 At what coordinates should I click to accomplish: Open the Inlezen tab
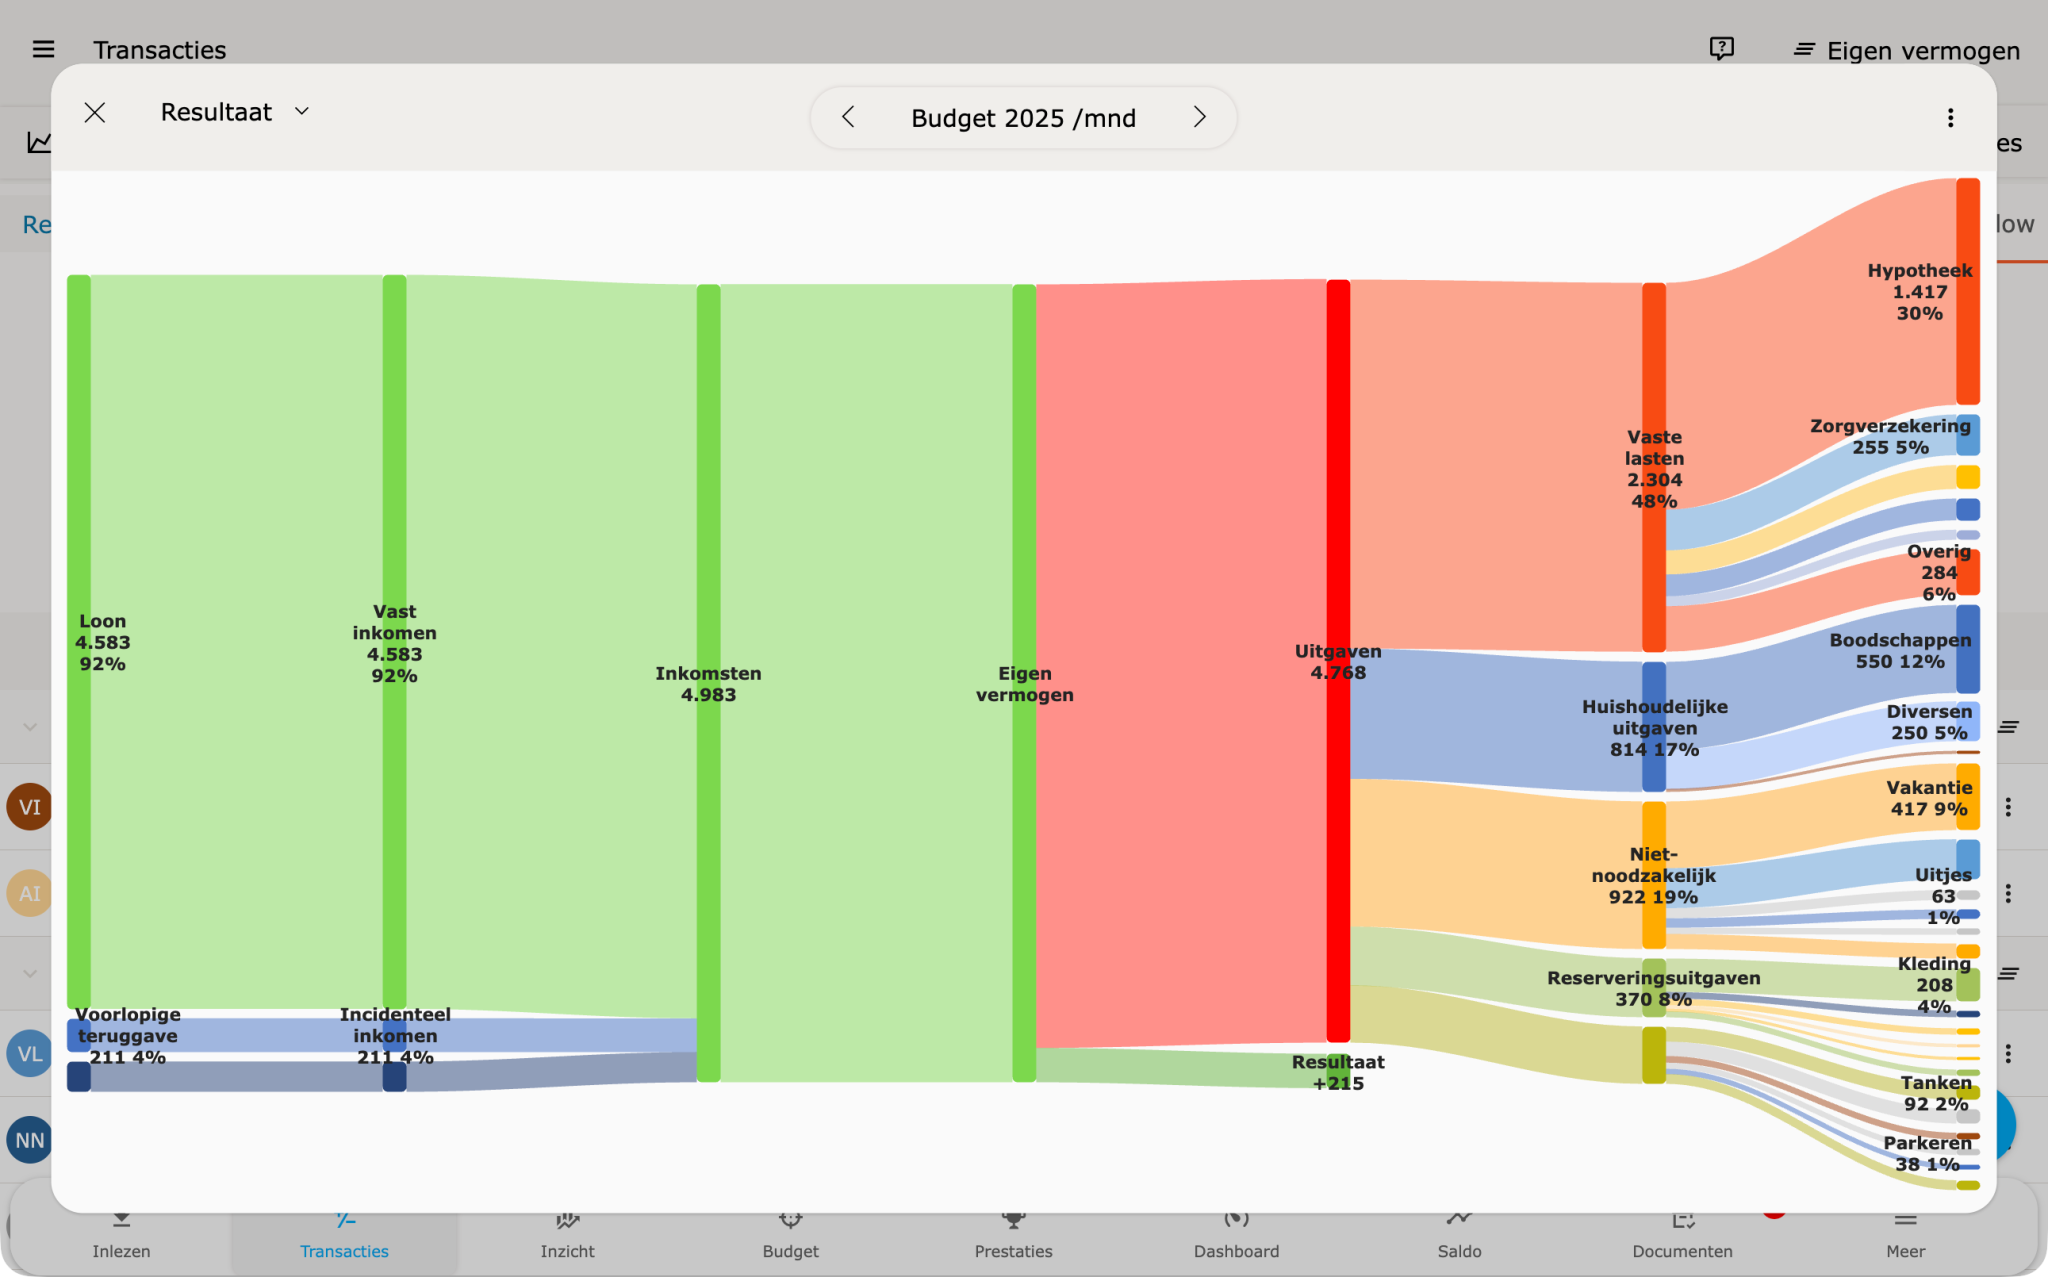coord(121,1237)
